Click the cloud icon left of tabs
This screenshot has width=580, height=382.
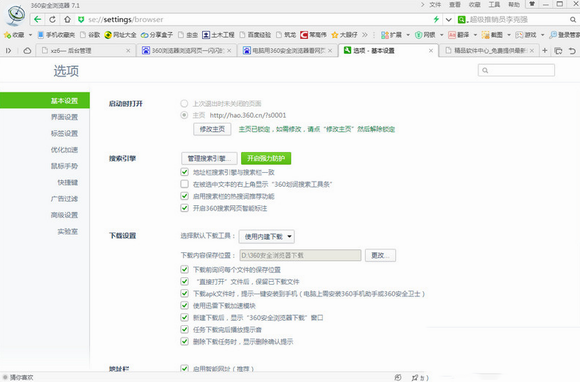[x=27, y=51]
